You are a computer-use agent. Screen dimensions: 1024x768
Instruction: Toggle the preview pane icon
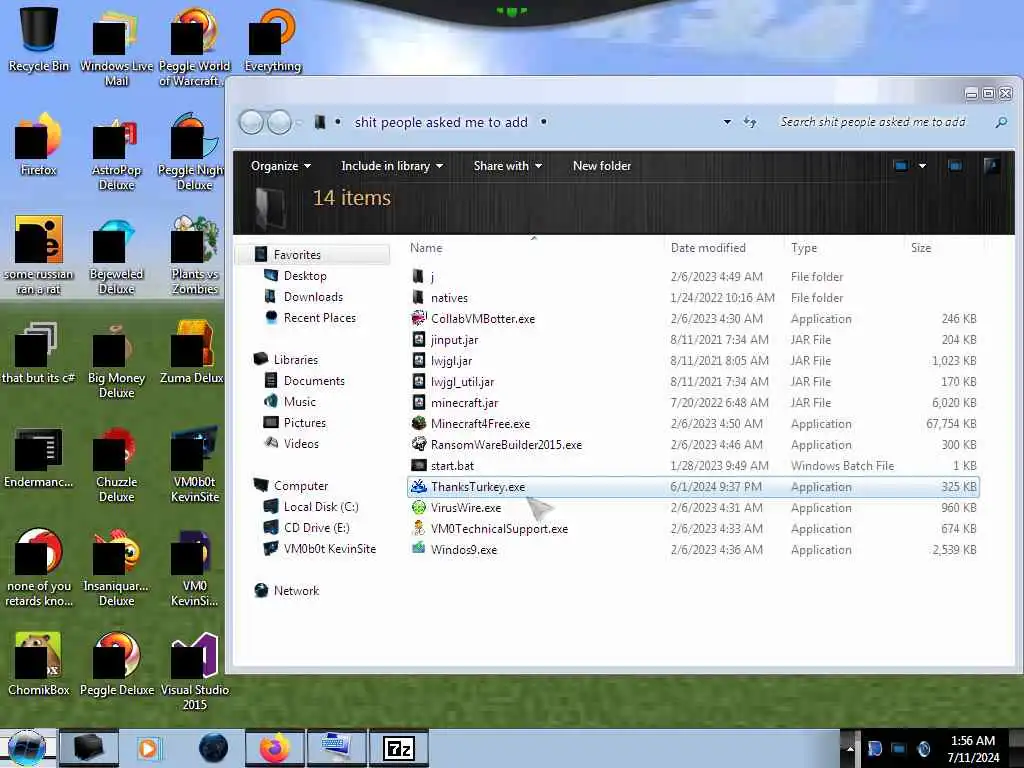click(x=955, y=166)
